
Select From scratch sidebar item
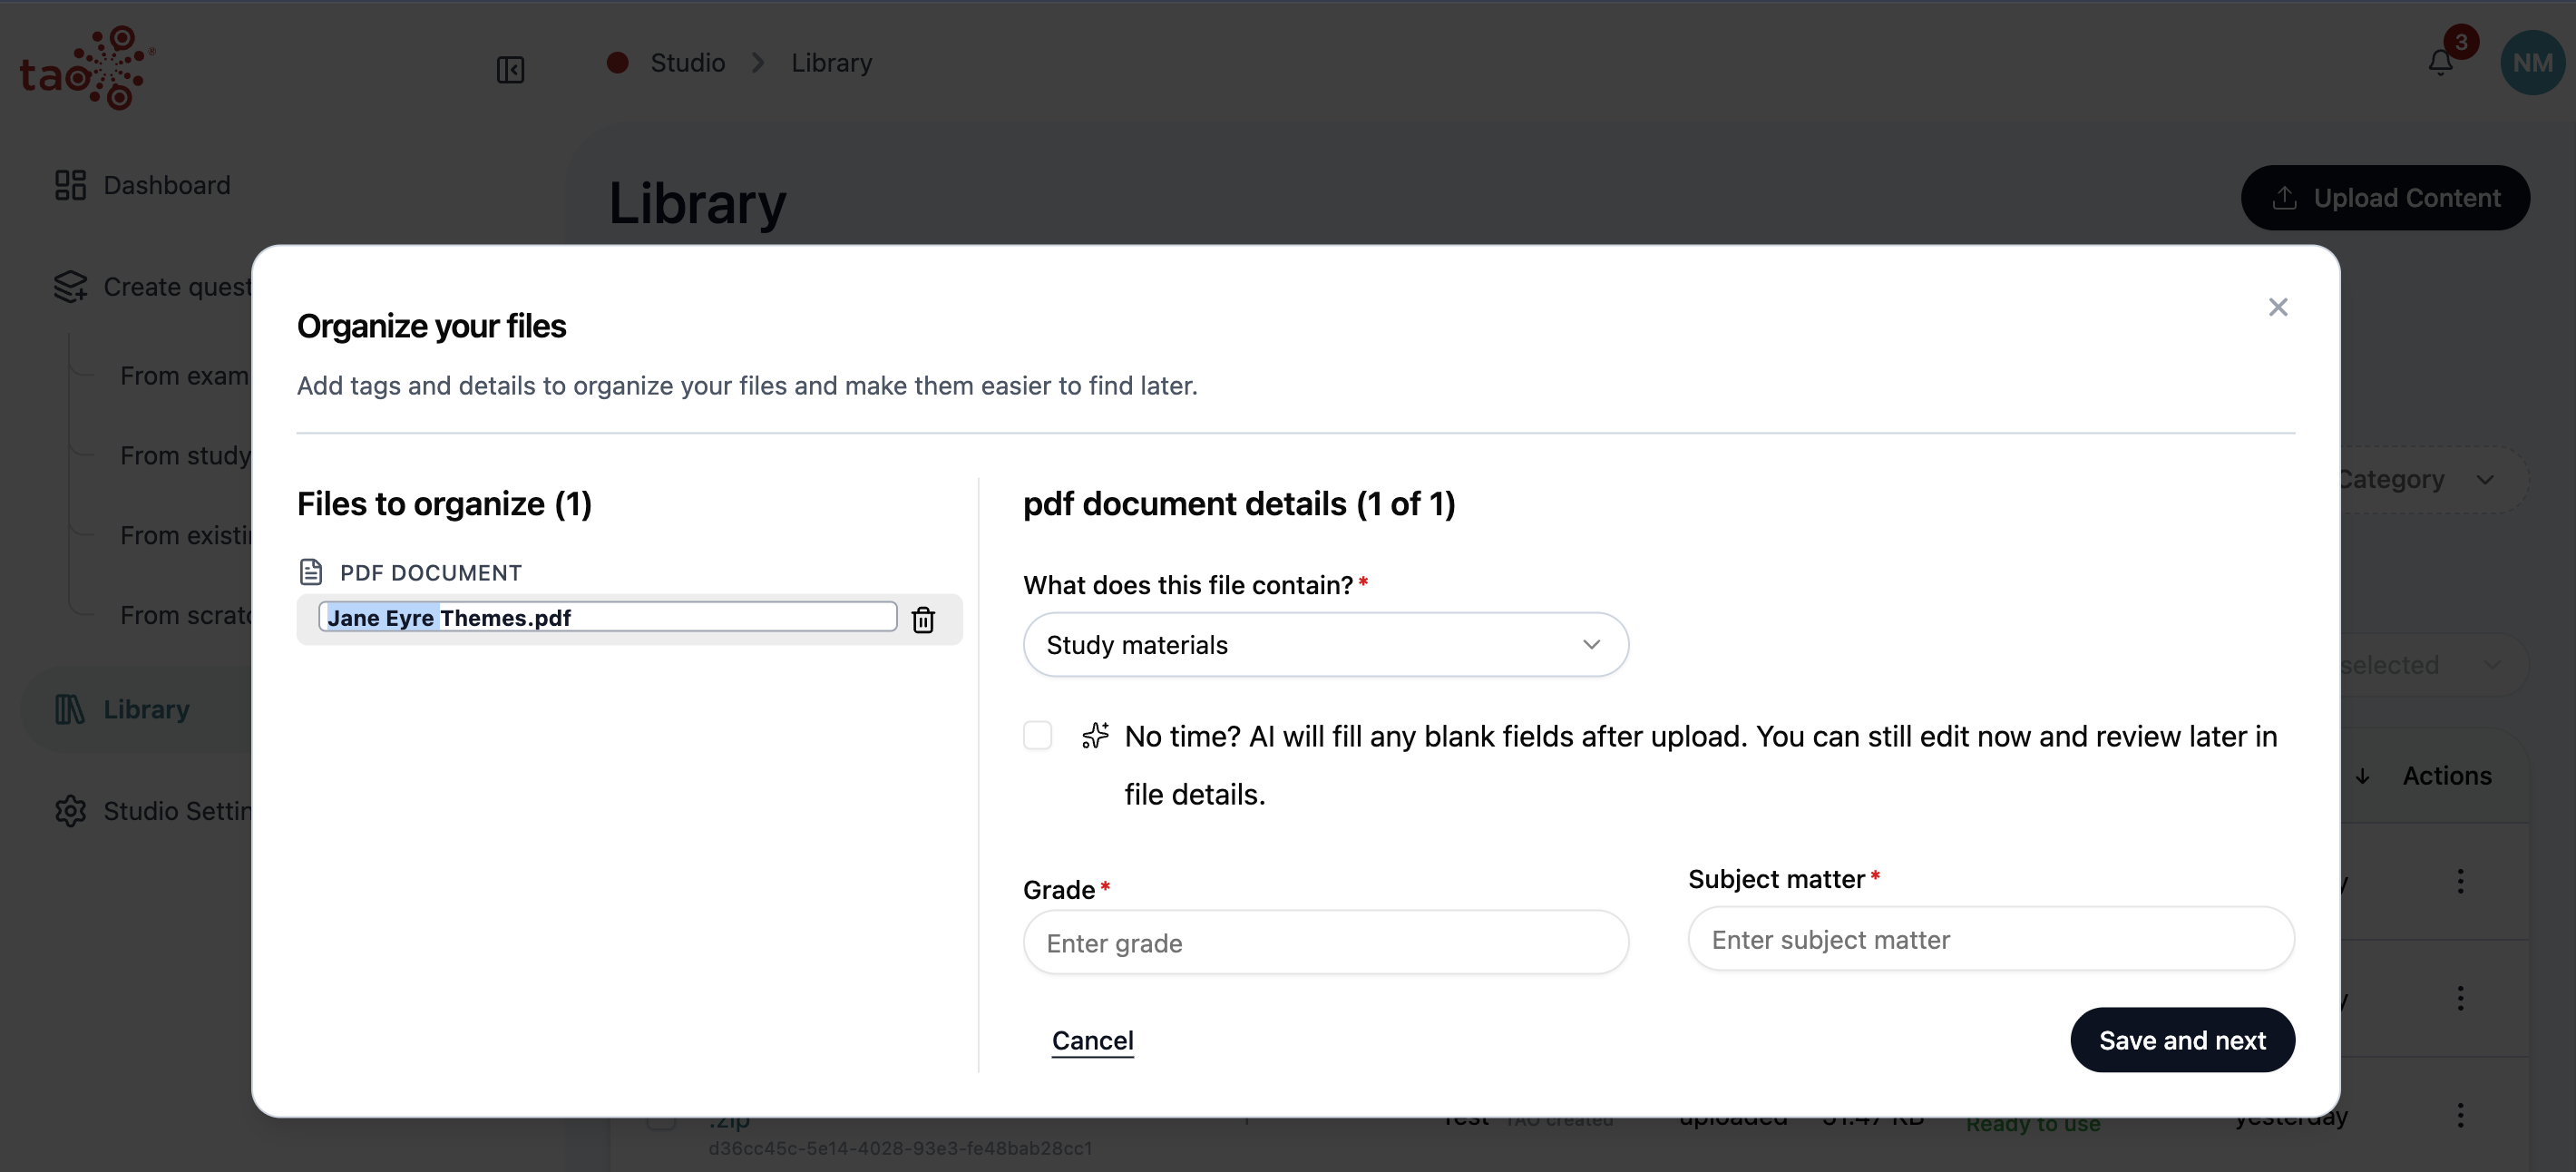pyautogui.click(x=185, y=615)
